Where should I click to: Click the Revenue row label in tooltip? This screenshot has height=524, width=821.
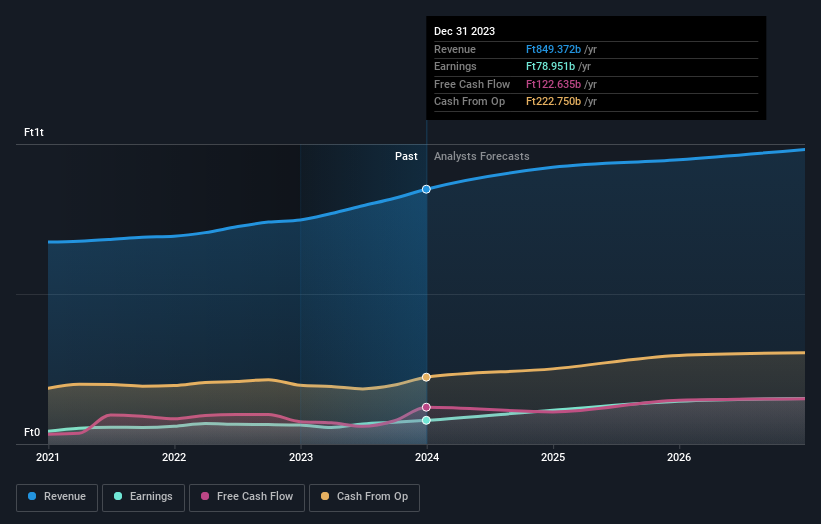click(x=455, y=49)
